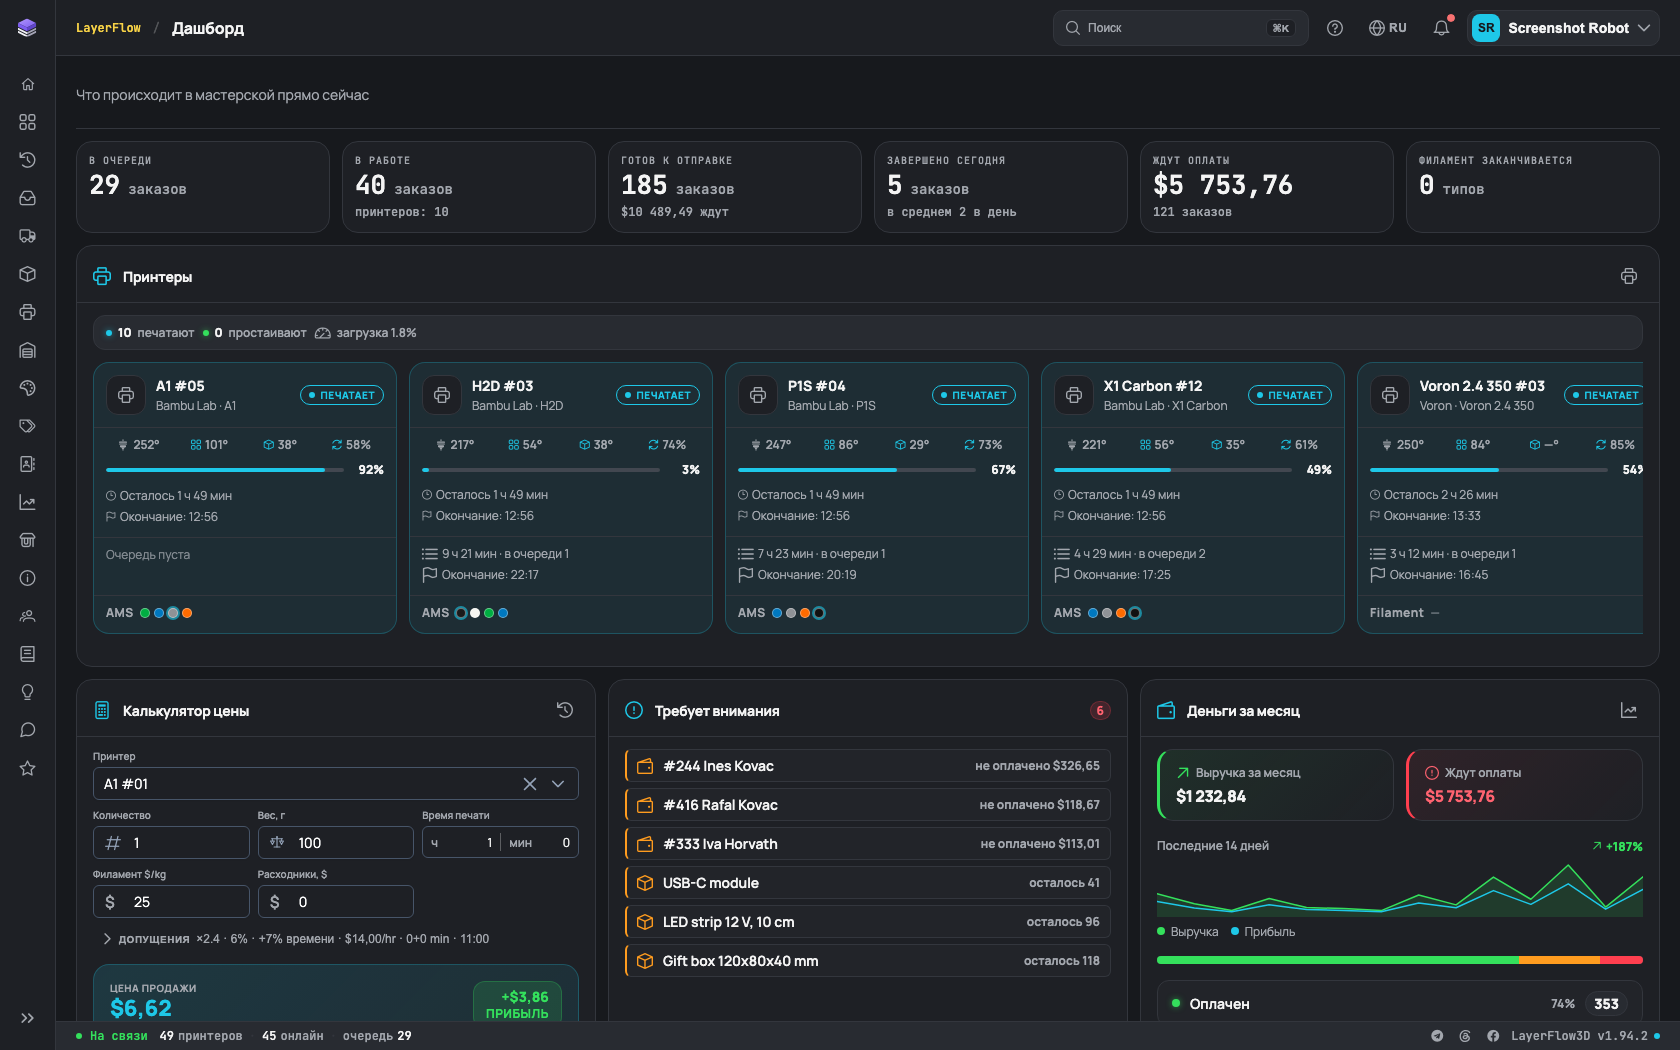
Task: Open the A1 #01 printer dropdown
Action: (x=336, y=784)
